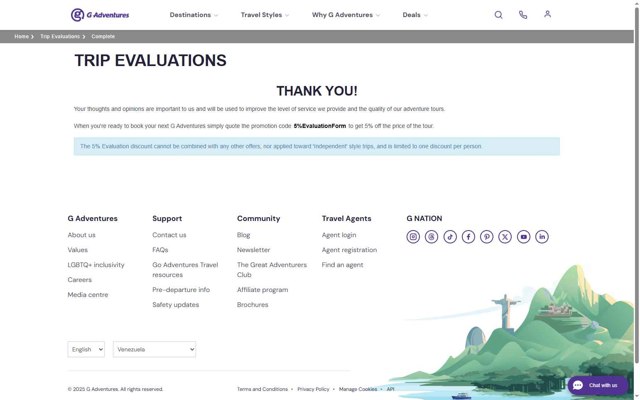Expand the Travel Styles menu
Screen dimensions: 640x400
coord(265,15)
